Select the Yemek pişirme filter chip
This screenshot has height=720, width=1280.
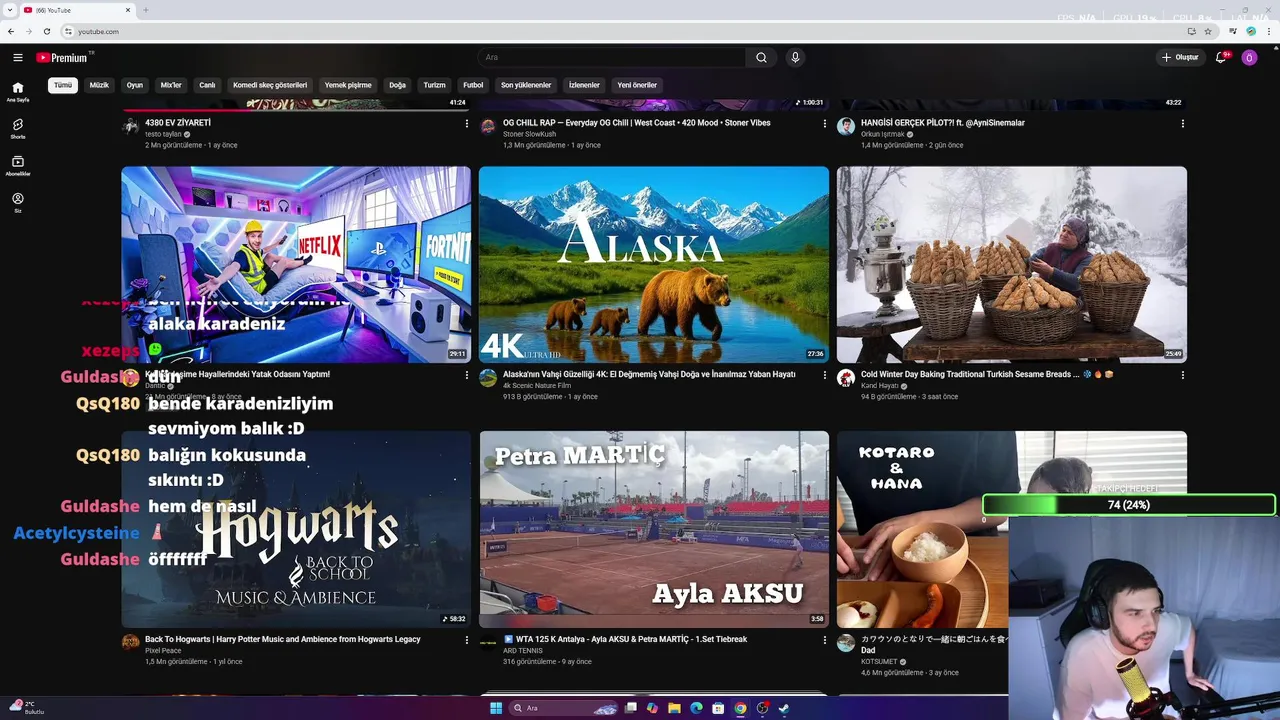[348, 85]
